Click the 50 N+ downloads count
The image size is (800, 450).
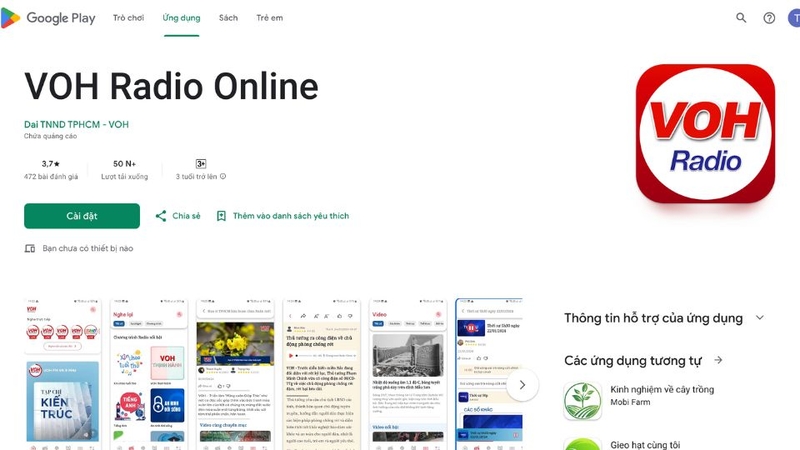124,164
